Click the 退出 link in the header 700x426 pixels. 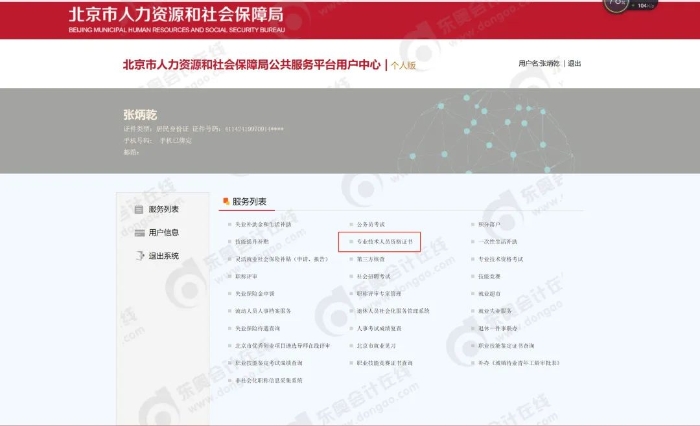(x=574, y=63)
